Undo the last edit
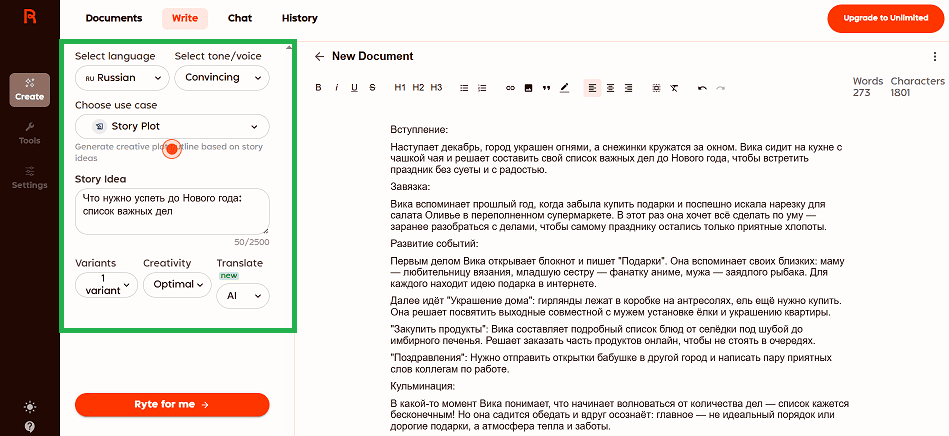 click(x=702, y=88)
